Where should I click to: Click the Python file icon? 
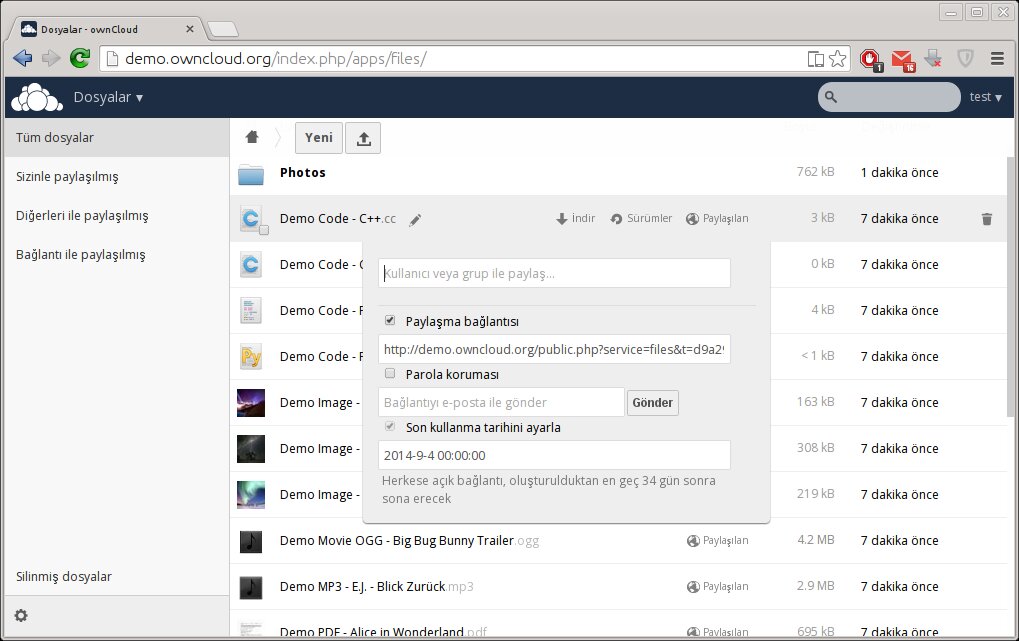[x=251, y=357]
